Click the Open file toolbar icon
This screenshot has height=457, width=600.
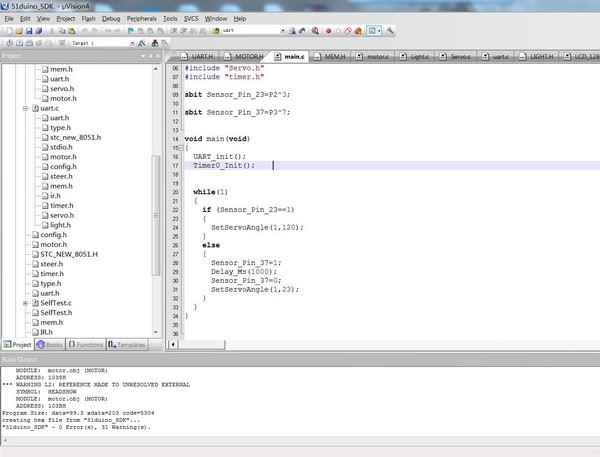[x=17, y=31]
